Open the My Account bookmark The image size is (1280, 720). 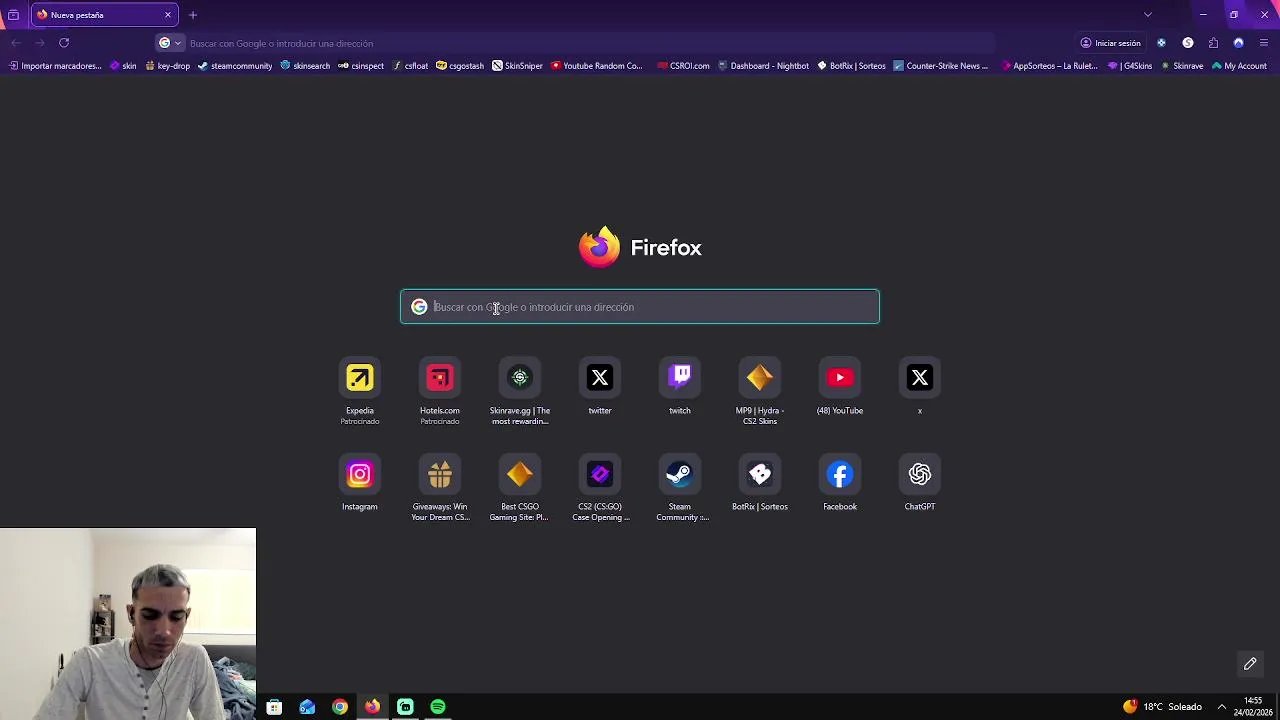click(x=1239, y=66)
